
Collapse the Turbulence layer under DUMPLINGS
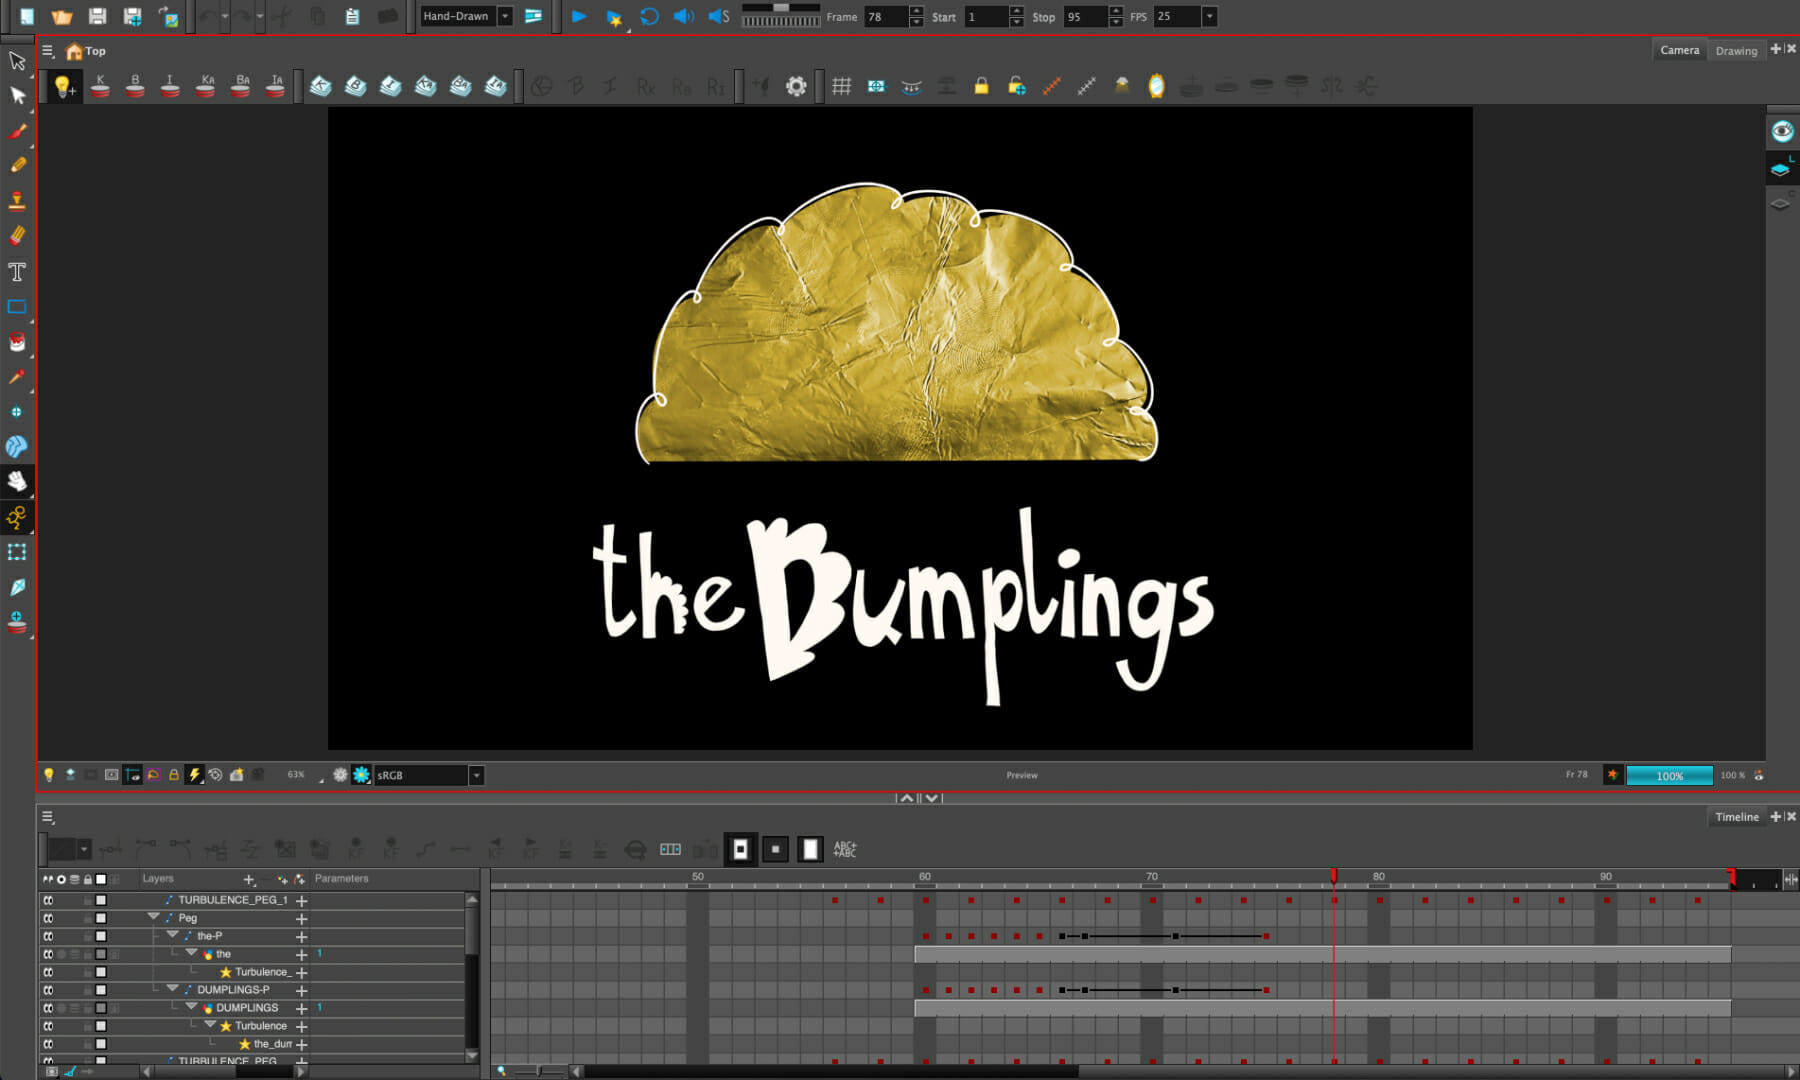(210, 1025)
